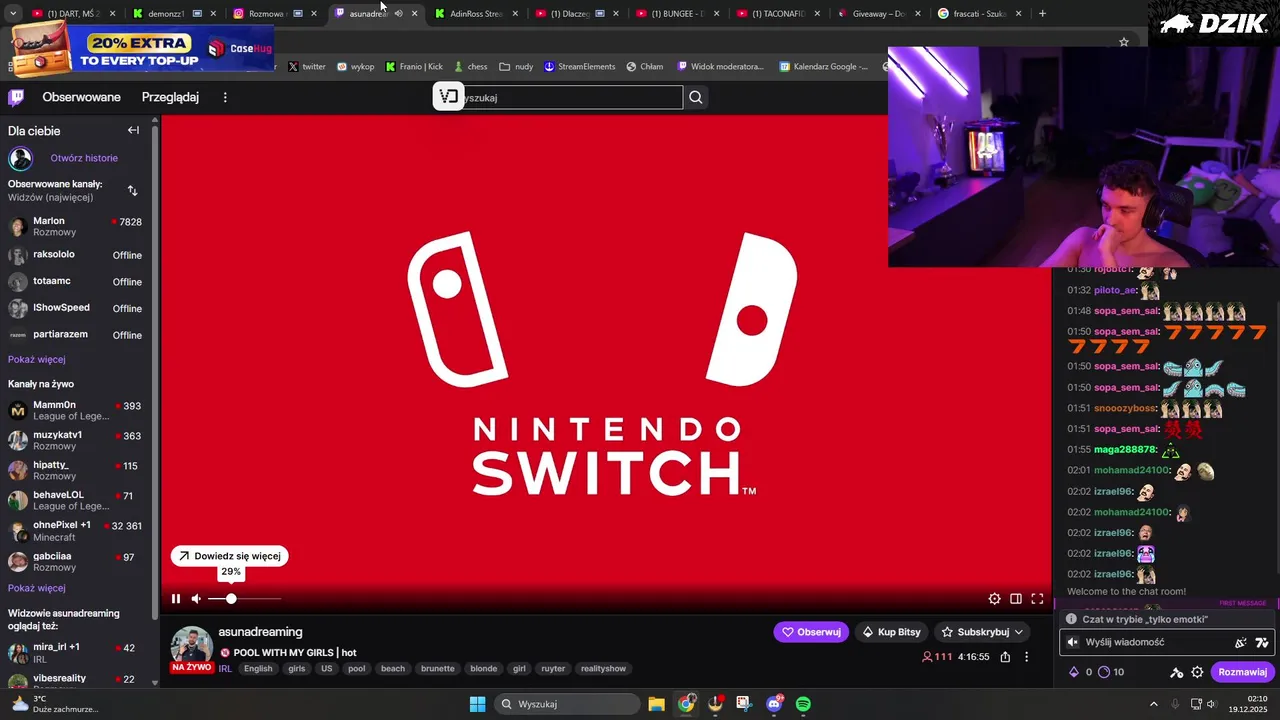1280x720 pixels.
Task: Change sort order of Obserwowane kanały
Action: 132,190
